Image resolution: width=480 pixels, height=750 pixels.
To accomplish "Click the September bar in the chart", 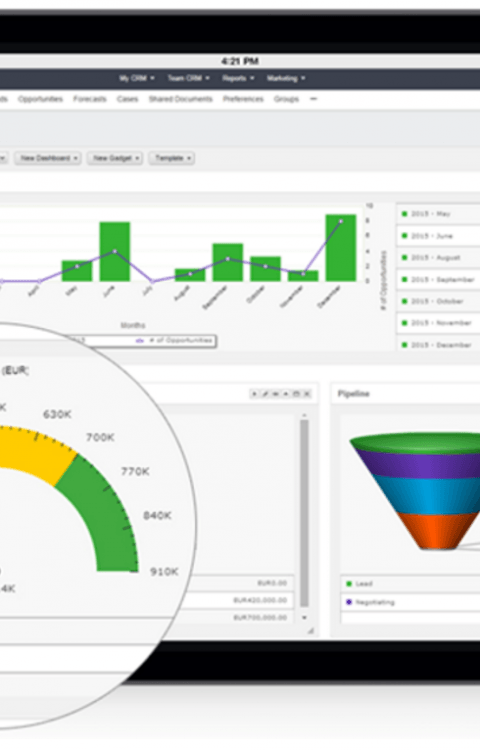I will point(228,262).
